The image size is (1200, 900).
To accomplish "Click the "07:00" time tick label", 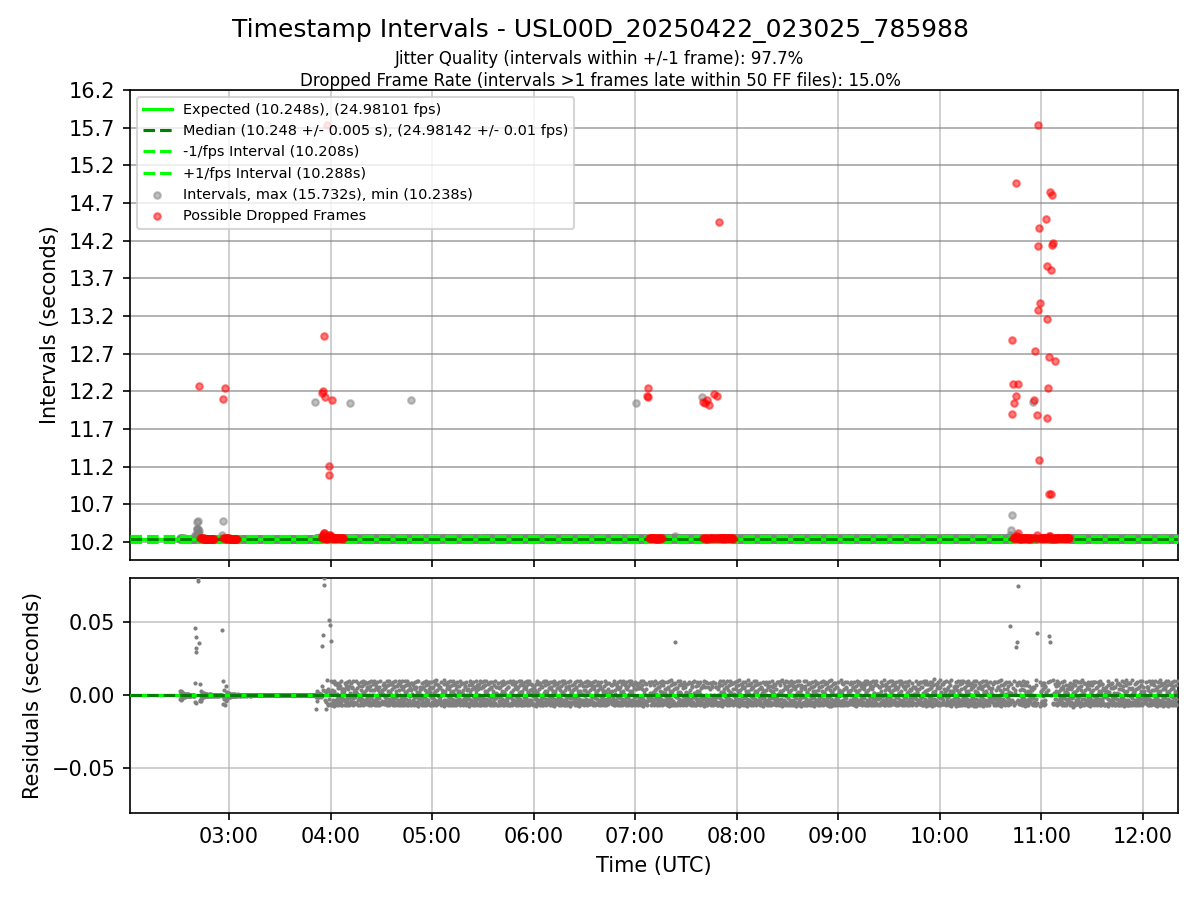I will (x=635, y=834).
